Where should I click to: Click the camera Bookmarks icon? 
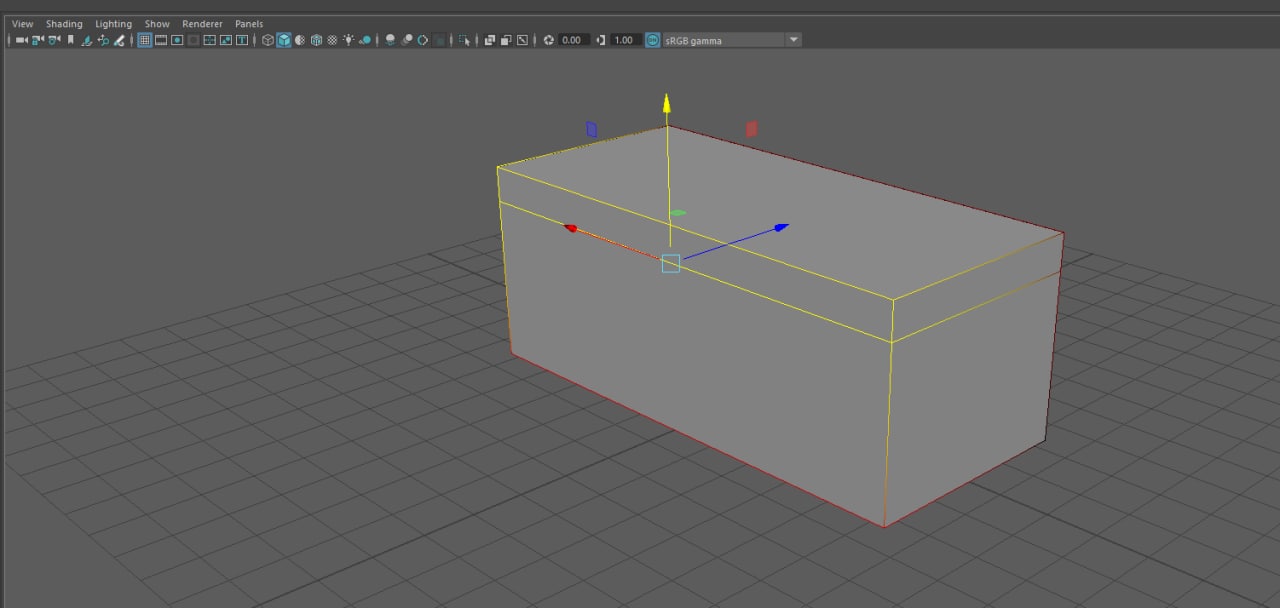[70, 40]
